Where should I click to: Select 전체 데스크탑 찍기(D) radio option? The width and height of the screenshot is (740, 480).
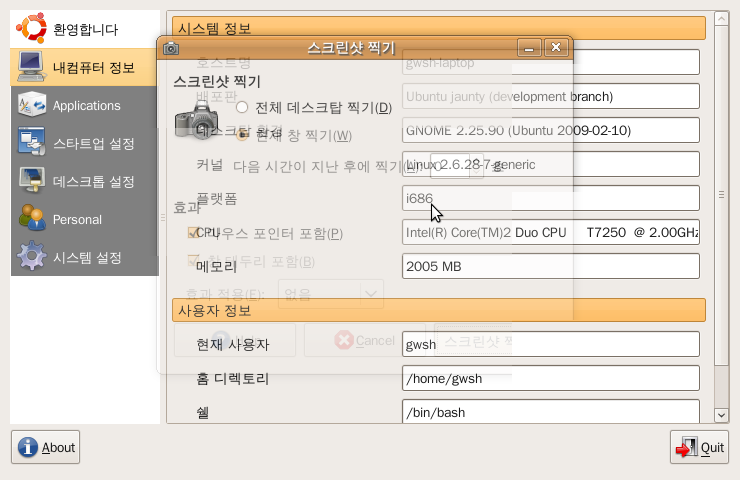[x=314, y=108]
